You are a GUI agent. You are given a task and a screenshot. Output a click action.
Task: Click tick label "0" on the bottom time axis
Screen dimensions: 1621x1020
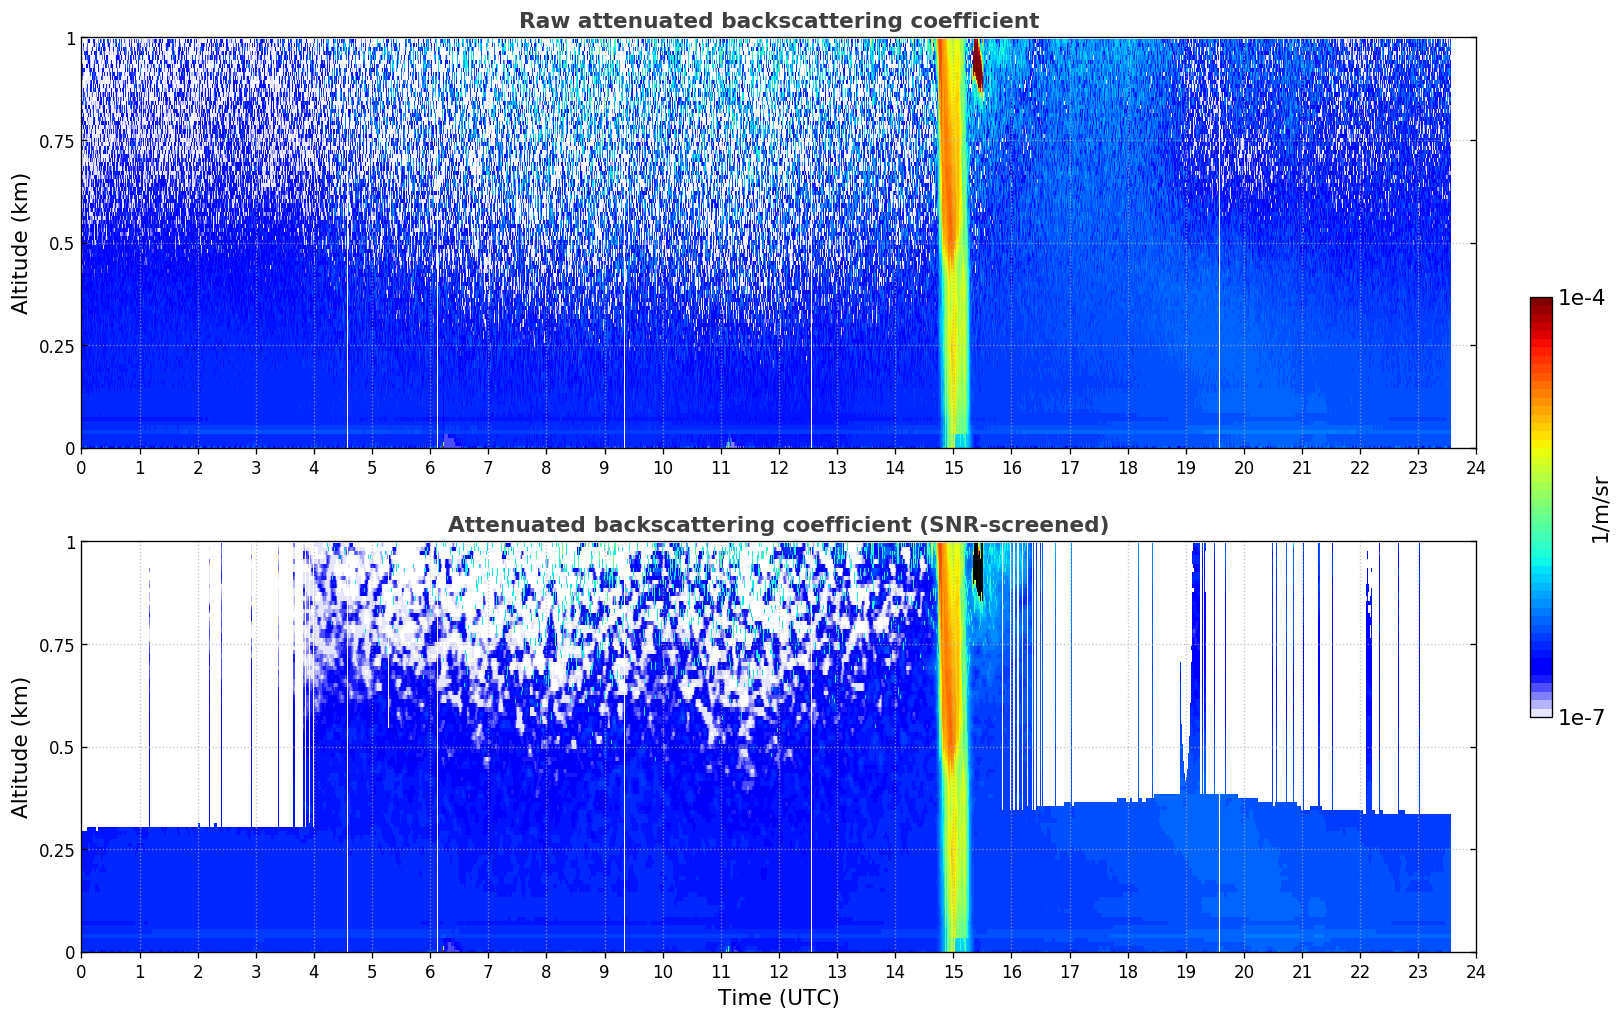click(82, 971)
